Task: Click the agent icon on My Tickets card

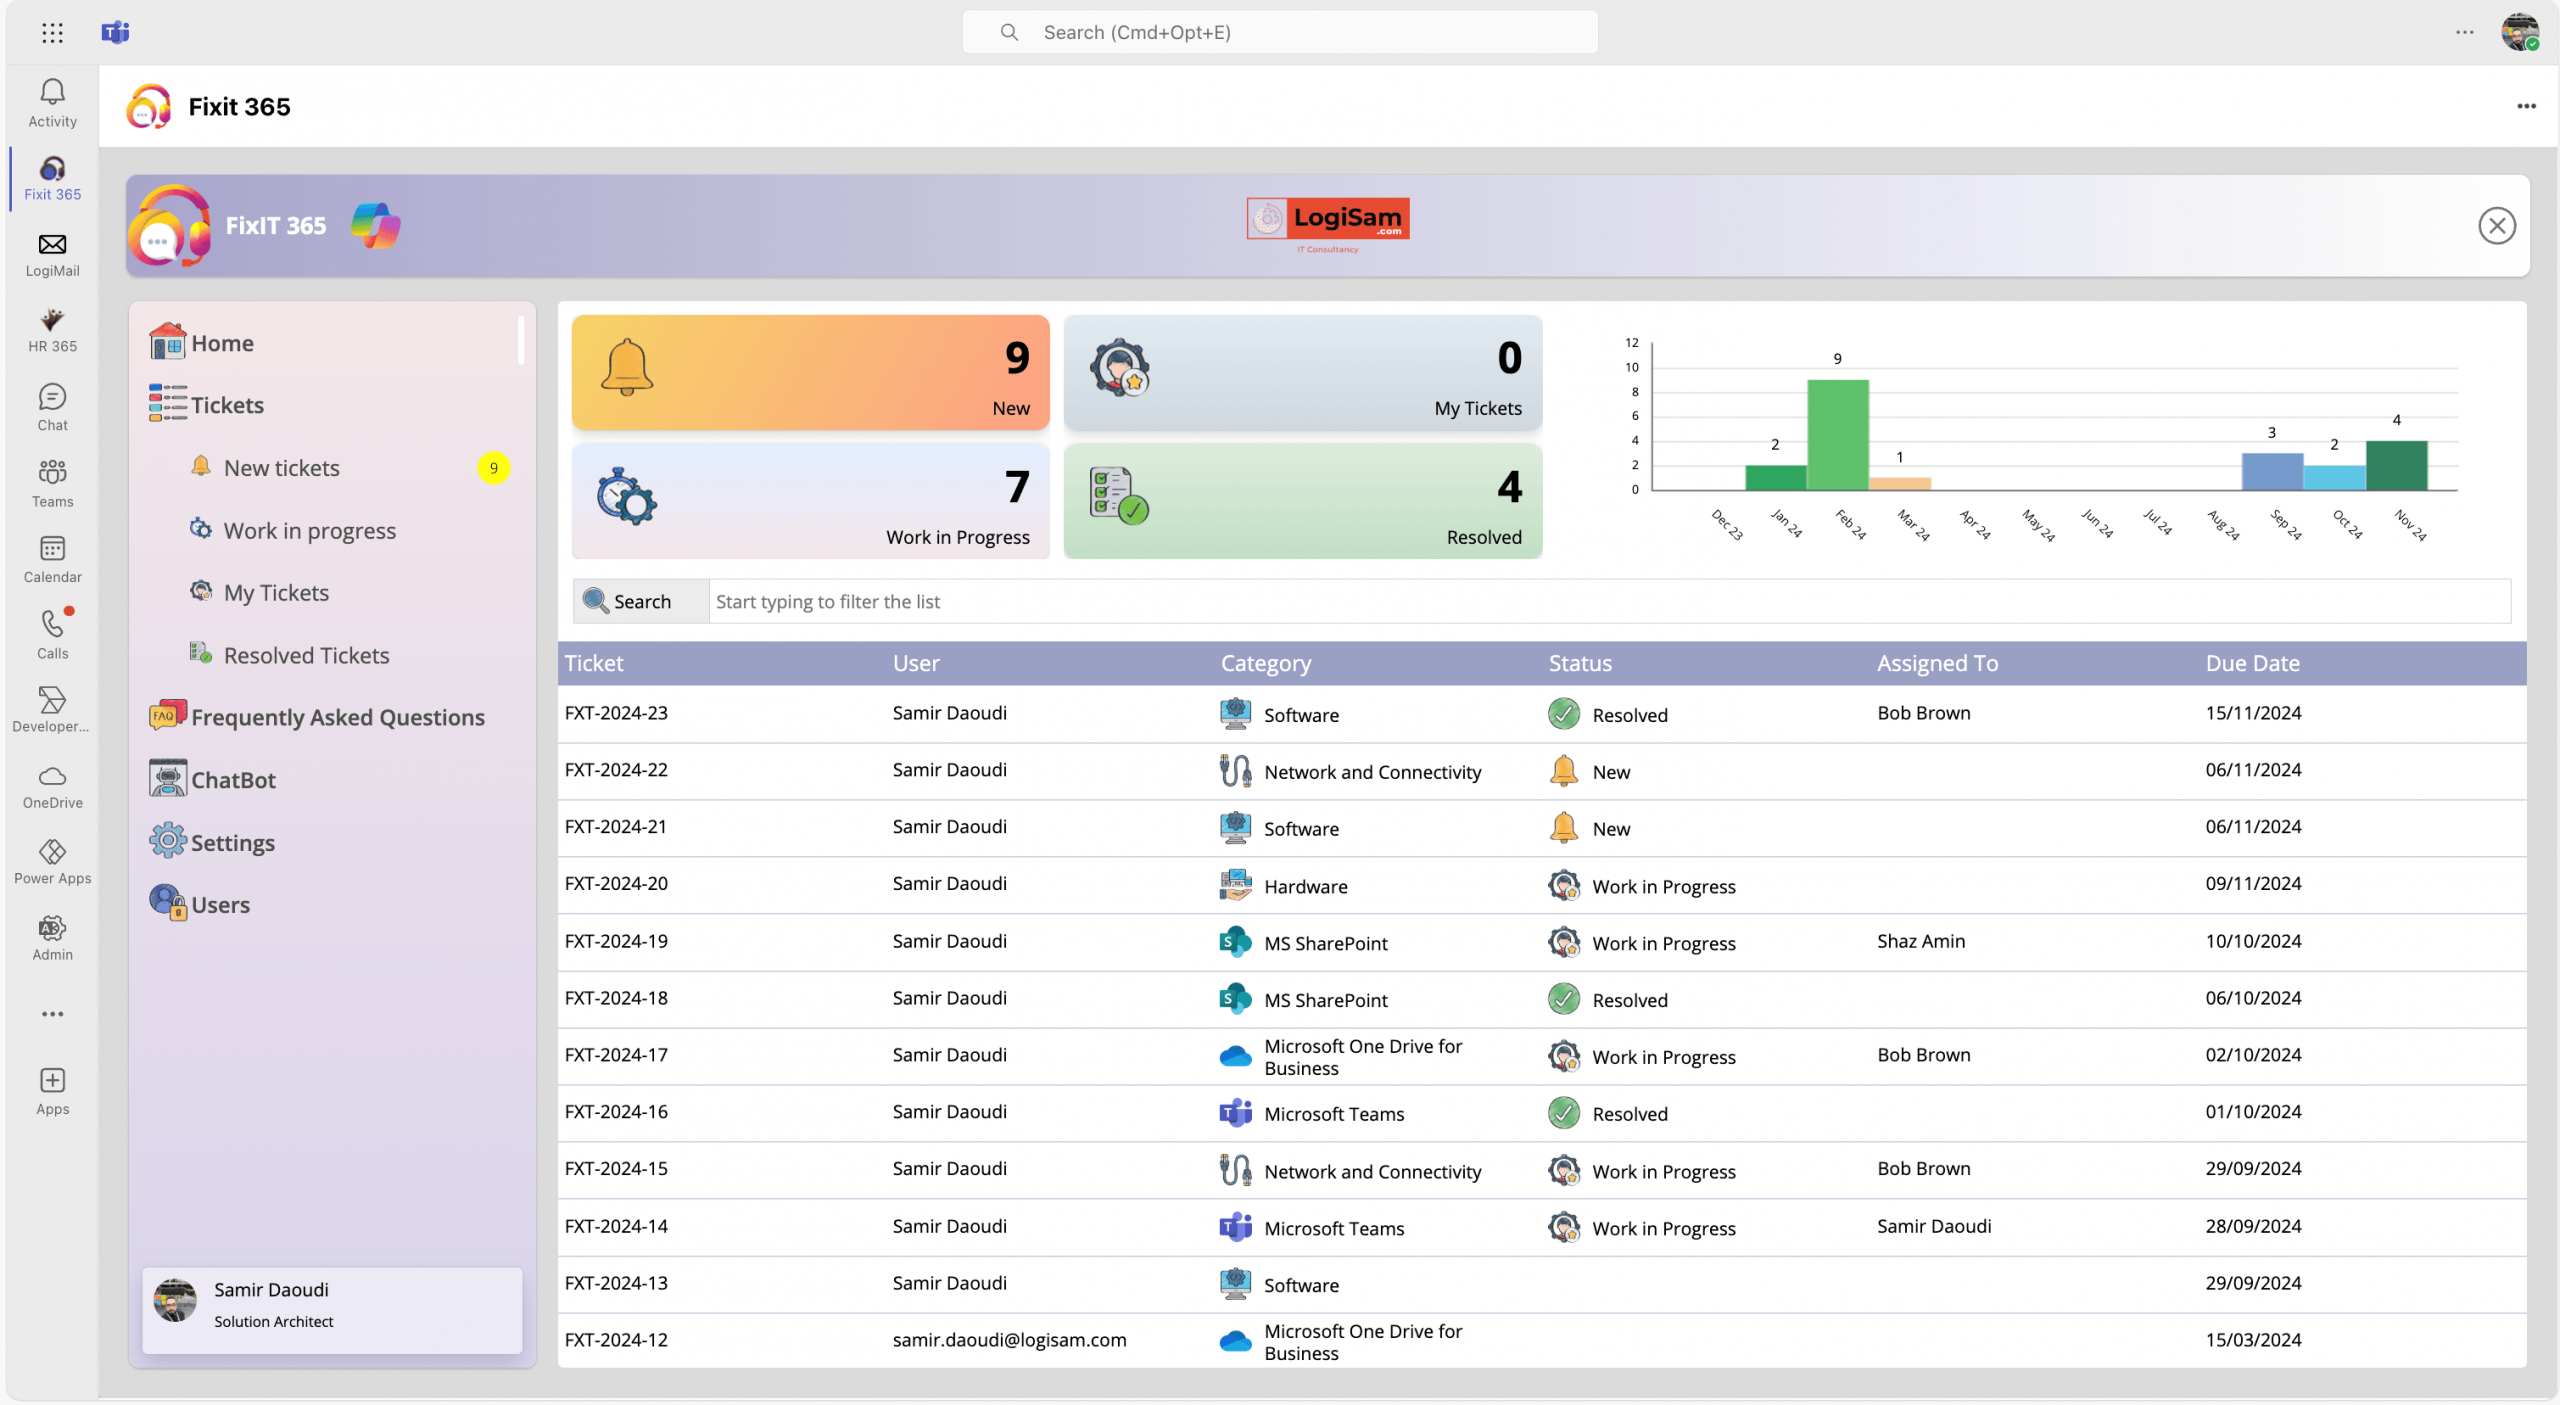Action: click(x=1119, y=367)
